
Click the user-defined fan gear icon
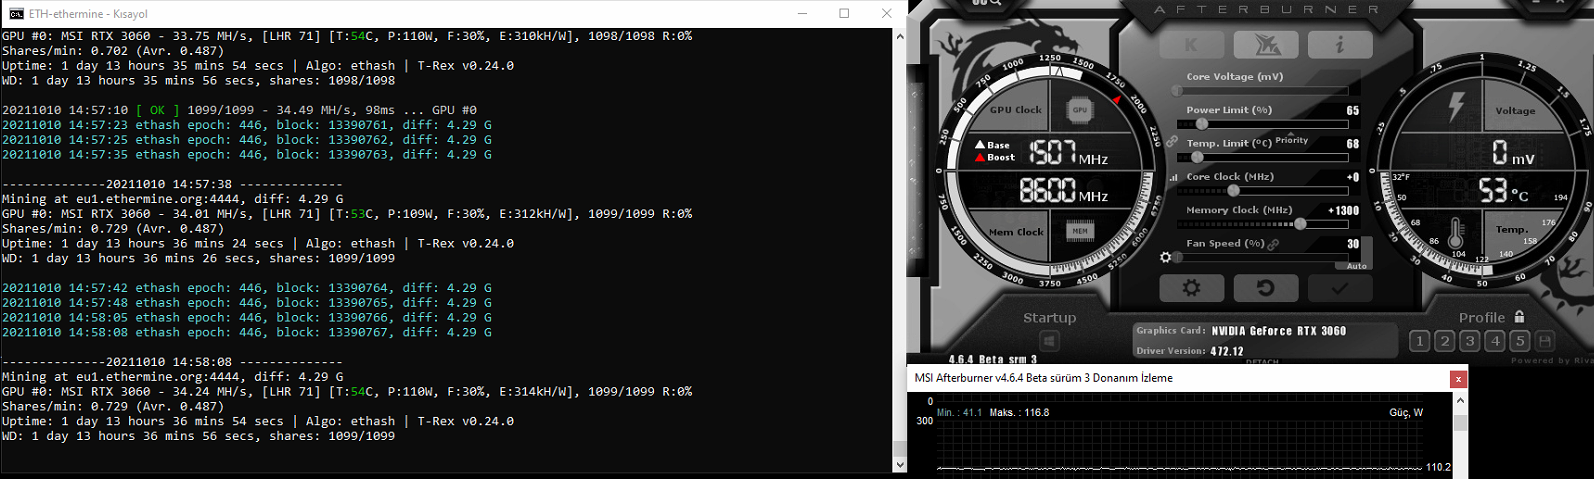tap(1165, 258)
